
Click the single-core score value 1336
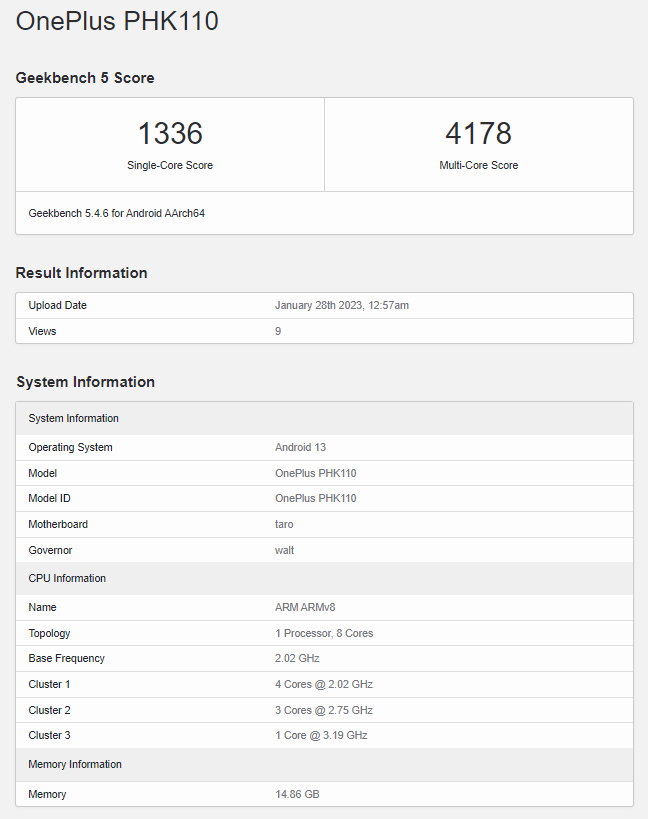pos(170,133)
